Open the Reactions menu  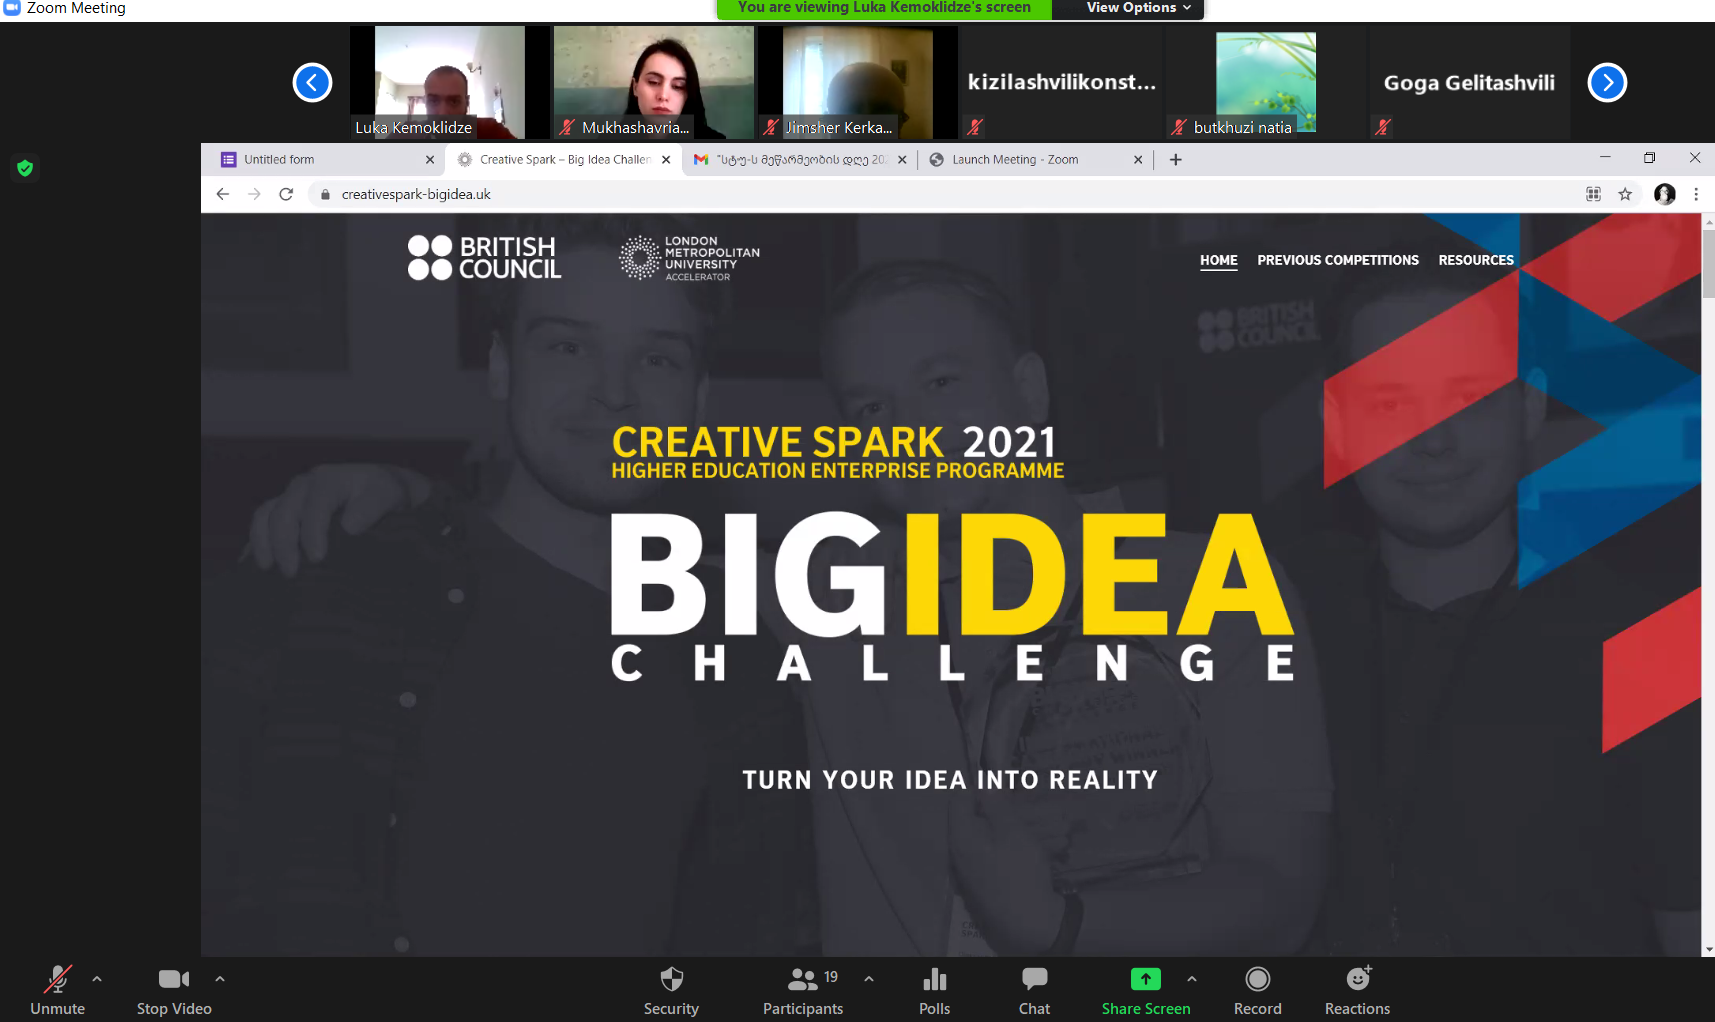pos(1358,990)
